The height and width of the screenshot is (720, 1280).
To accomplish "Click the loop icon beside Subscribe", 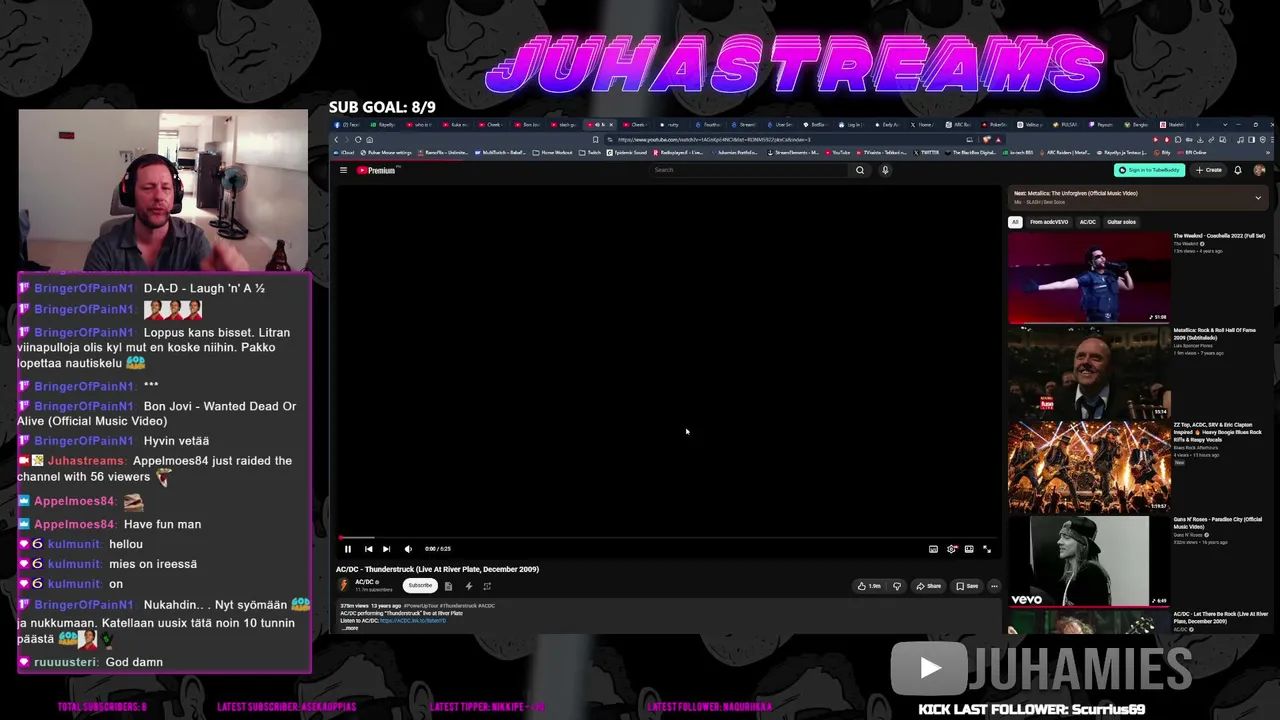I will click(x=487, y=586).
